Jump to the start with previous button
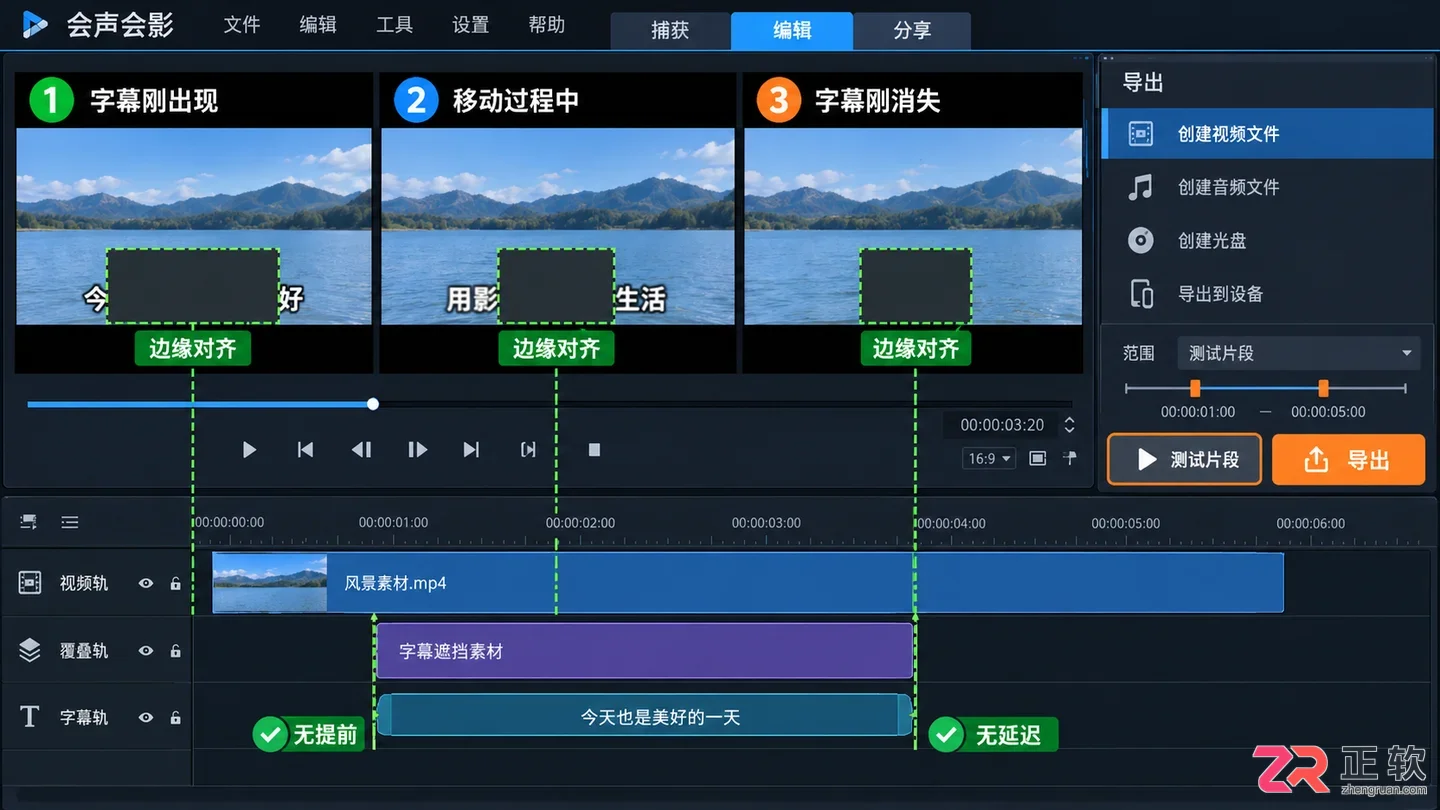Viewport: 1440px width, 810px height. [x=305, y=450]
